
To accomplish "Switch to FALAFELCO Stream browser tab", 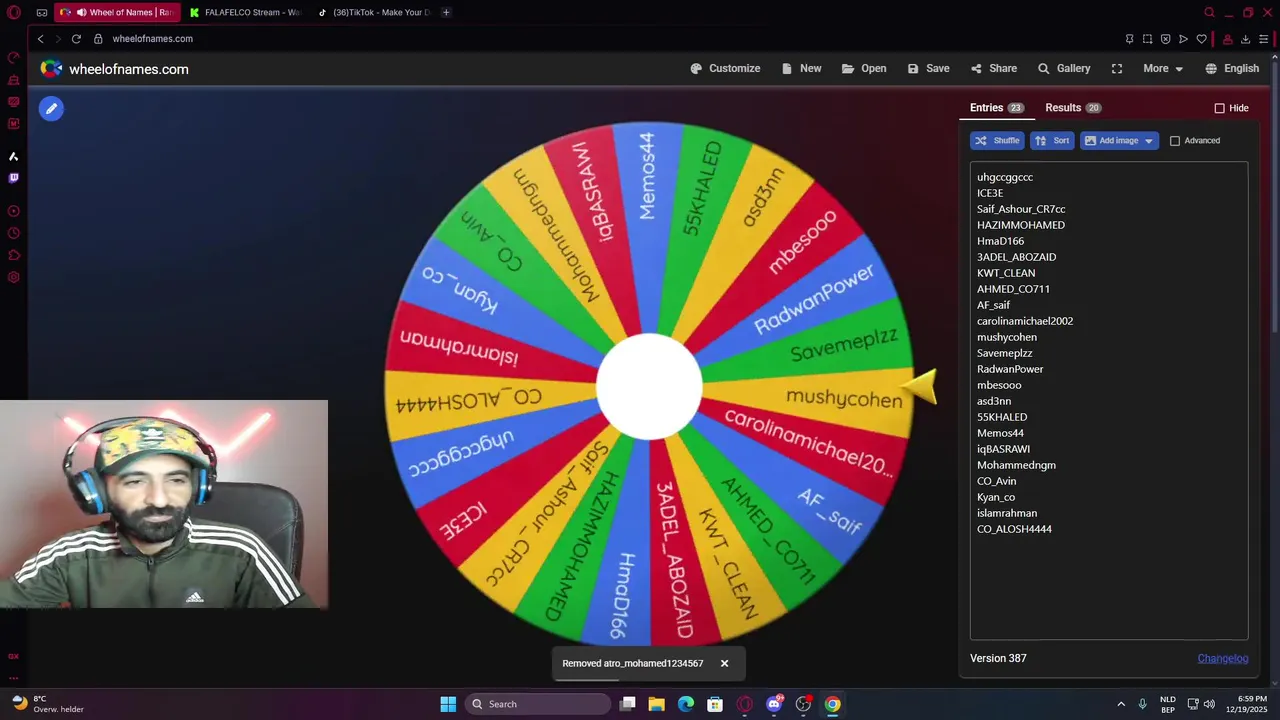I will 246,13.
